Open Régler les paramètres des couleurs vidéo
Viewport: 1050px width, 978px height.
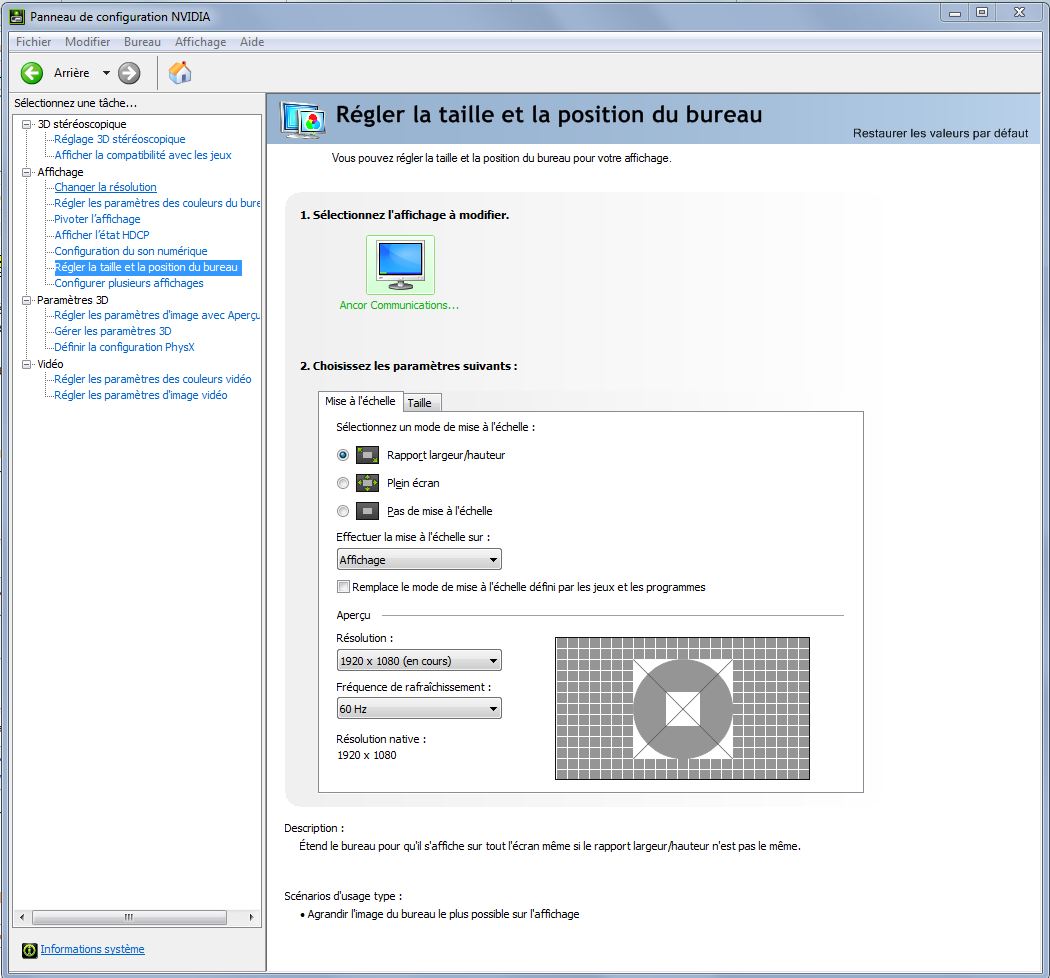click(x=153, y=379)
